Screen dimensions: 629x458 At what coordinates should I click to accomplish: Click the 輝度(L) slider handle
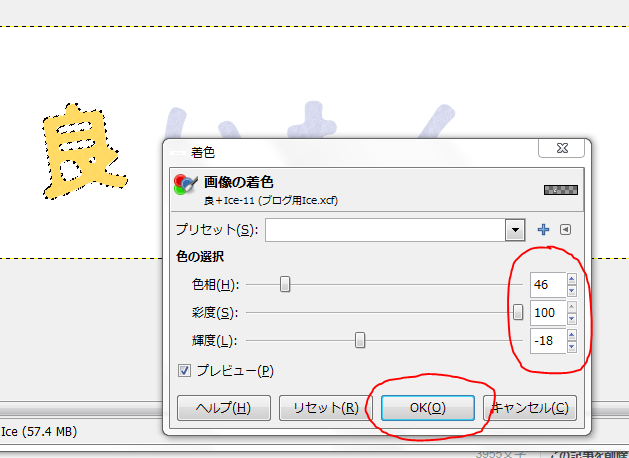pos(360,340)
